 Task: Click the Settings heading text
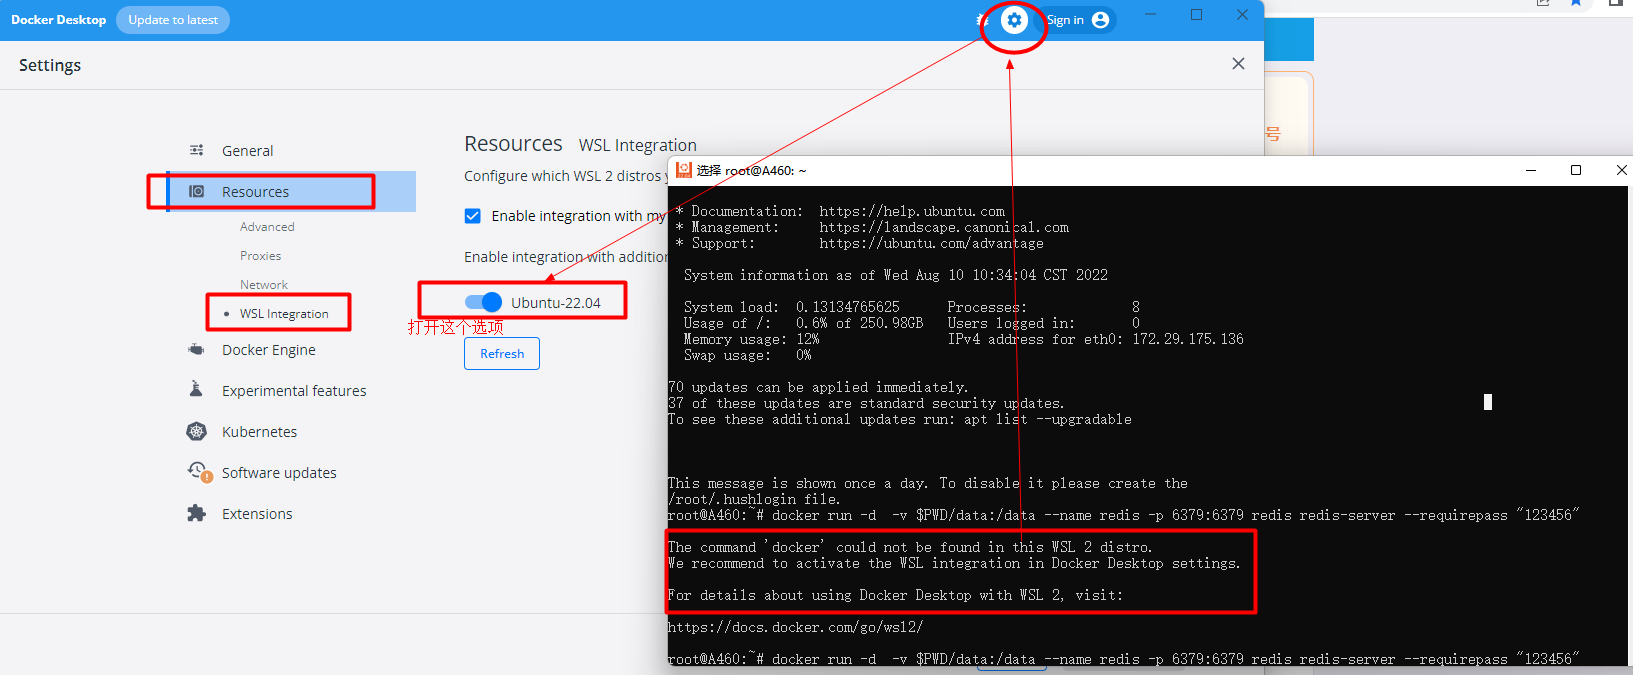pos(50,65)
